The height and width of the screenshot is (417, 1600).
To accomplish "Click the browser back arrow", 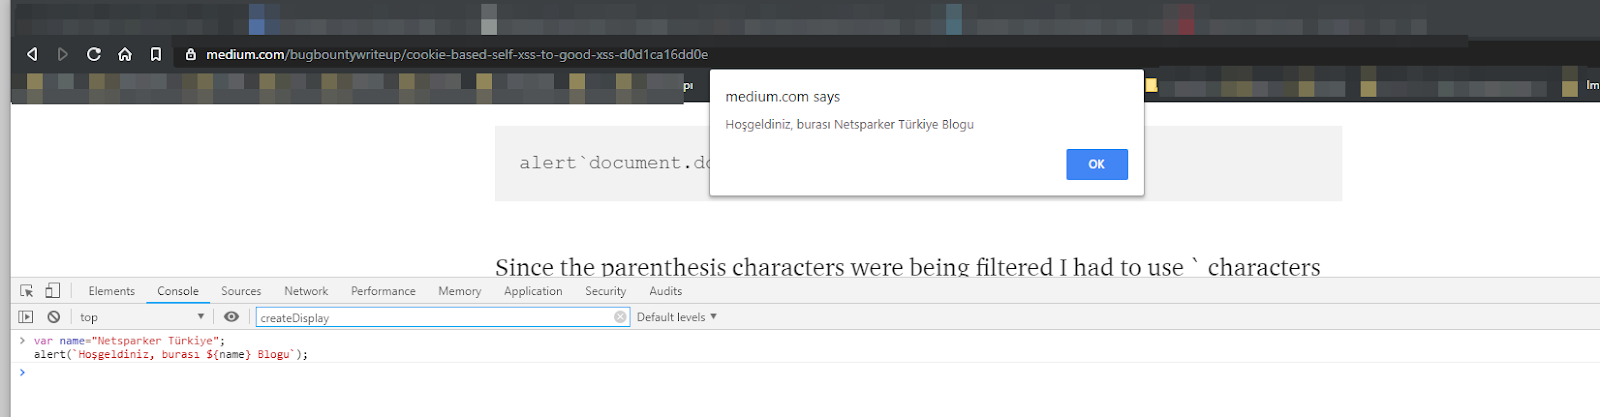I will pyautogui.click(x=32, y=54).
